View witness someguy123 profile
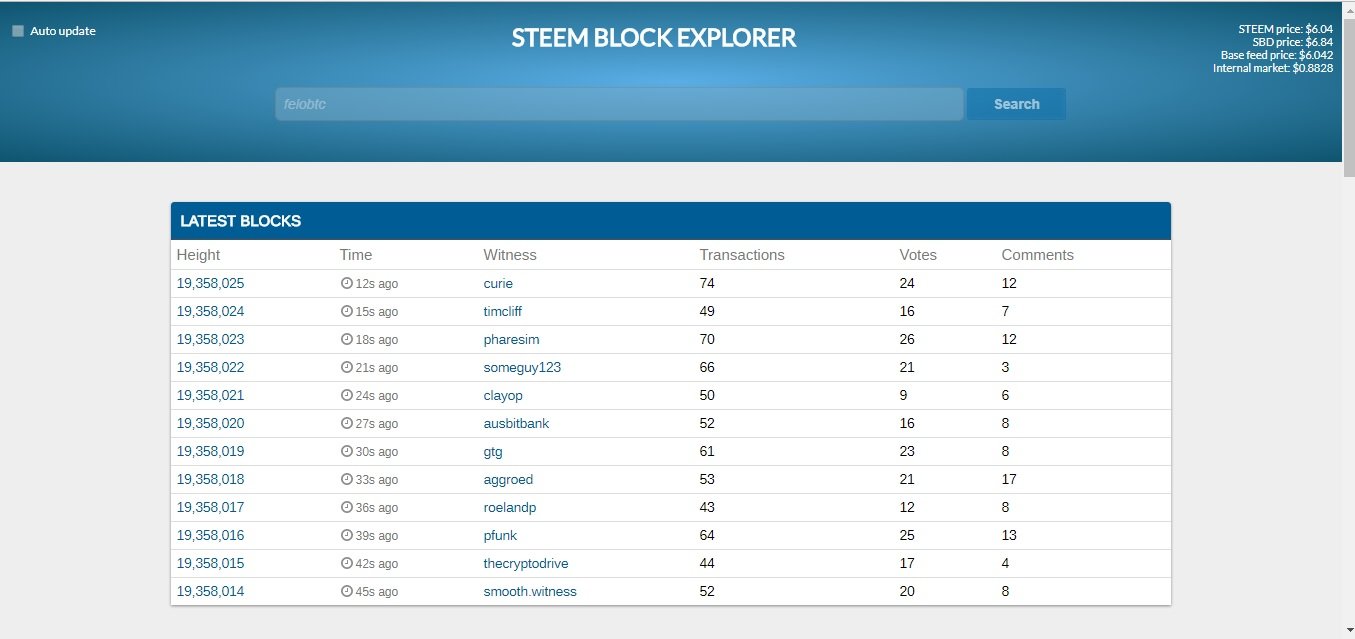Screen dimensions: 1355x639 point(522,367)
